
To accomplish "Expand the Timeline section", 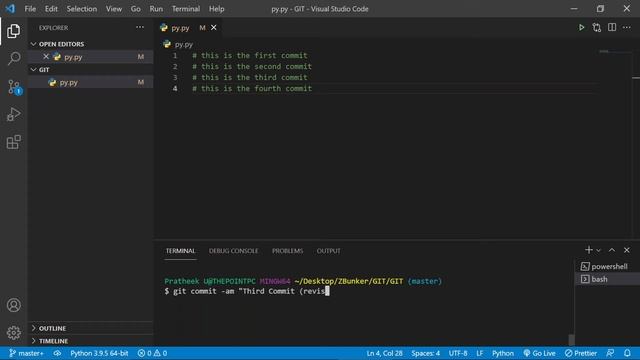I will coord(53,341).
